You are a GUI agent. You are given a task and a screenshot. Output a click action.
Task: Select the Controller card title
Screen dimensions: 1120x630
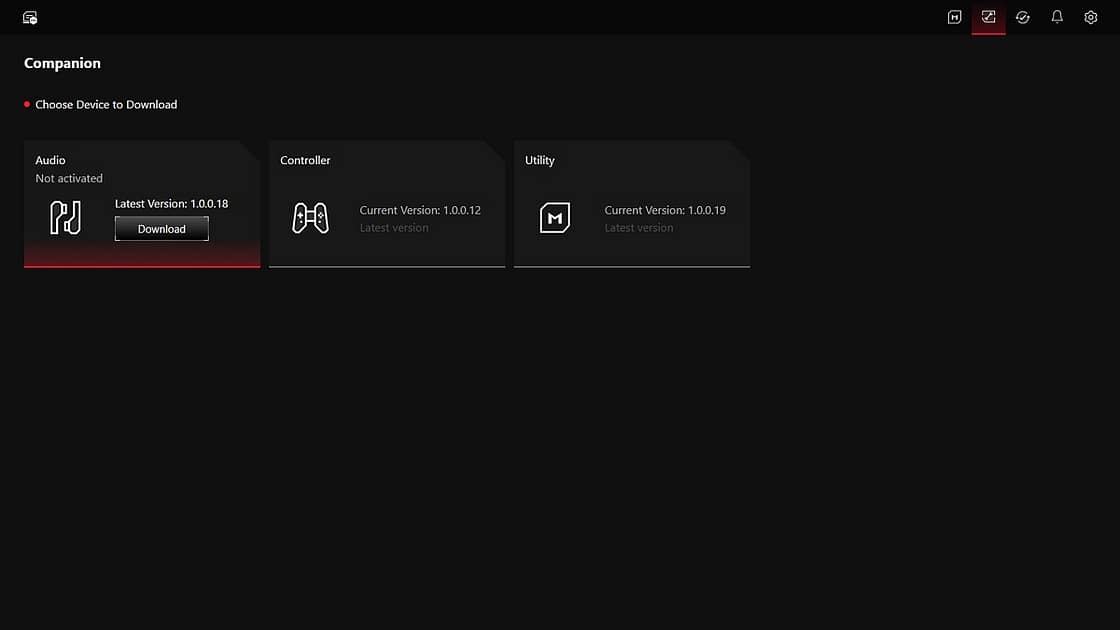coord(305,160)
